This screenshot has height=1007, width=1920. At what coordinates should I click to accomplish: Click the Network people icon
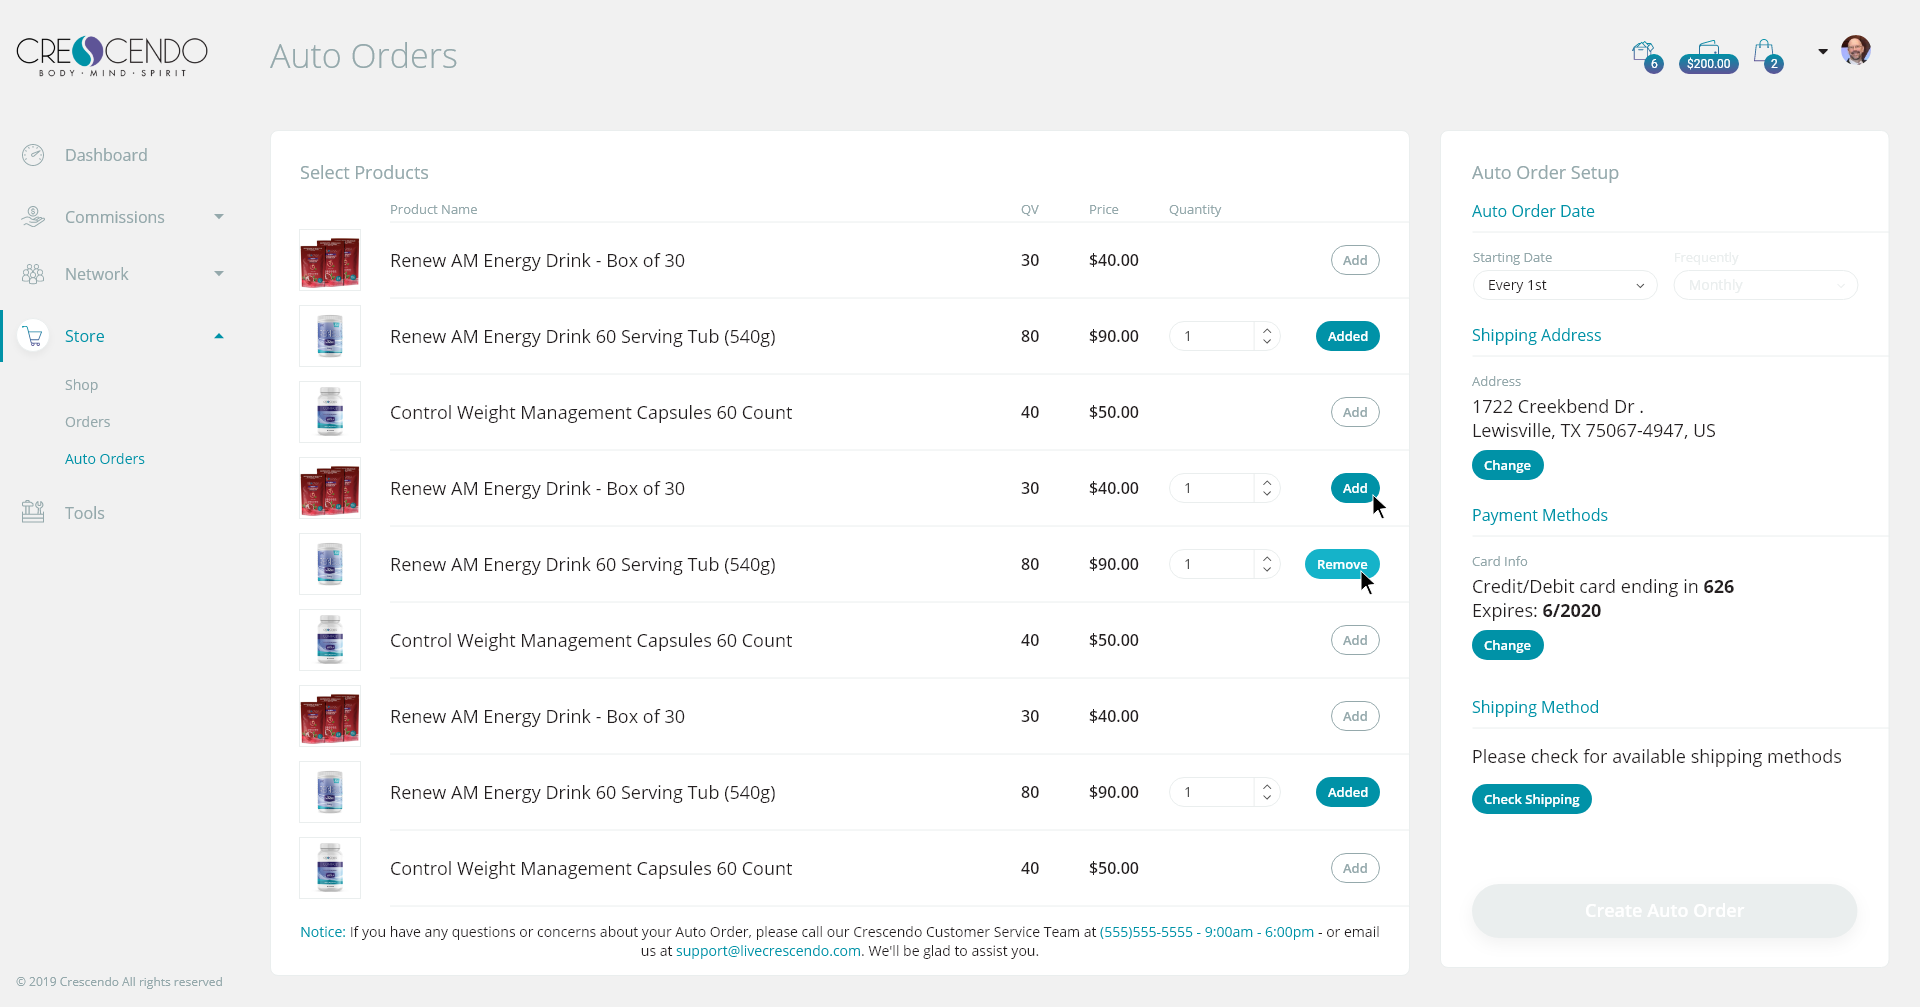pos(33,274)
